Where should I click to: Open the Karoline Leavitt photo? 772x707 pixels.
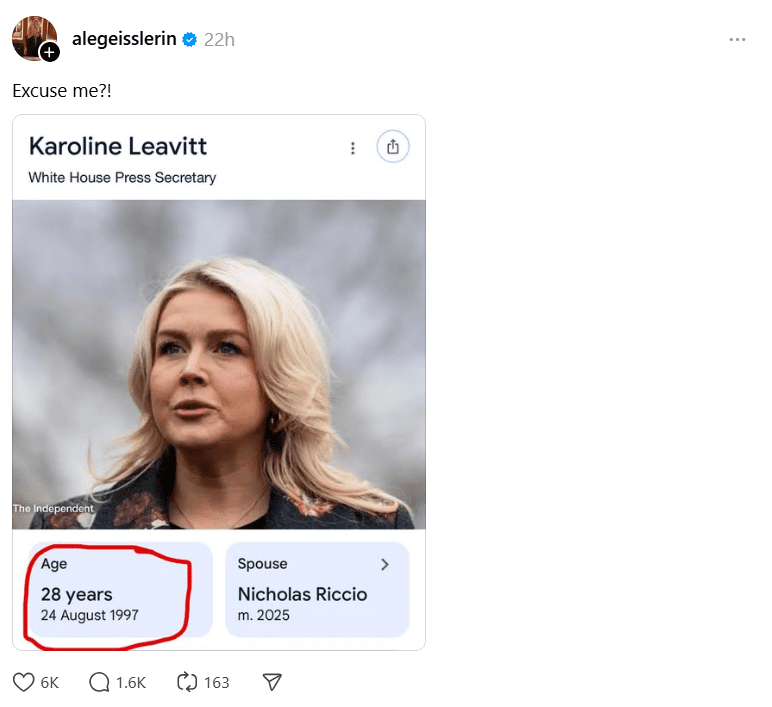click(x=219, y=364)
